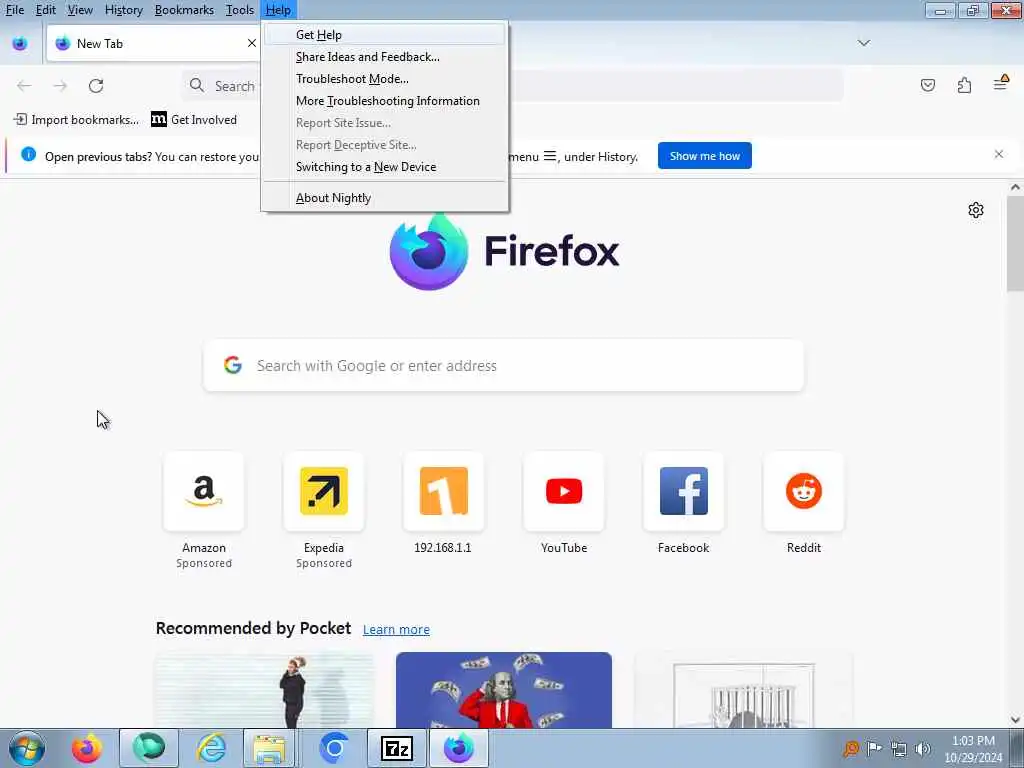Open the Get Involved bookmark
1024x768 pixels.
[194, 120]
